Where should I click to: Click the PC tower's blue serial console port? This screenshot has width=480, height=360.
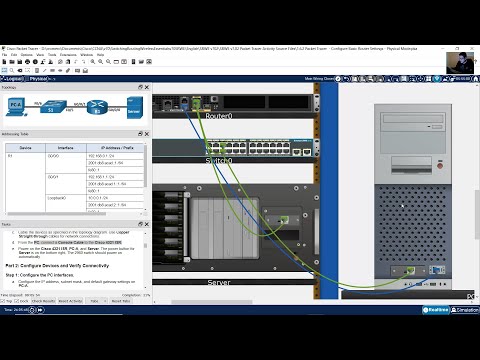[x=437, y=270]
